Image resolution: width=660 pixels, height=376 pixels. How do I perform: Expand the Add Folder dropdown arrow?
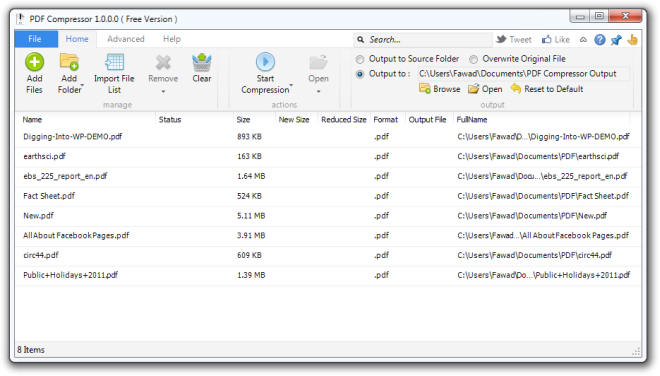[x=82, y=86]
